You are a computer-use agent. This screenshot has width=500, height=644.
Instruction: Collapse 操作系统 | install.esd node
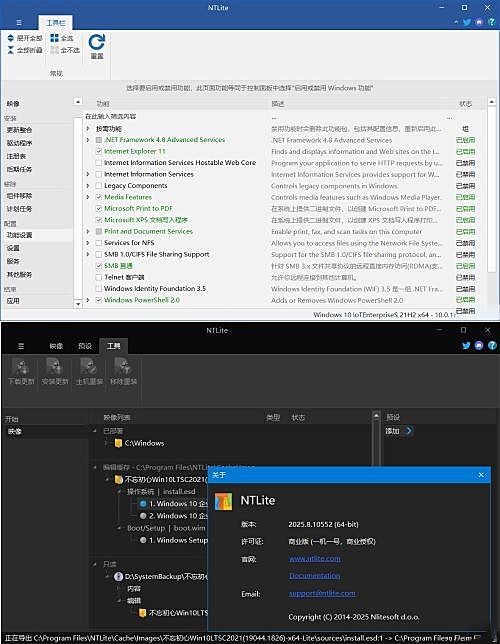coord(119,492)
